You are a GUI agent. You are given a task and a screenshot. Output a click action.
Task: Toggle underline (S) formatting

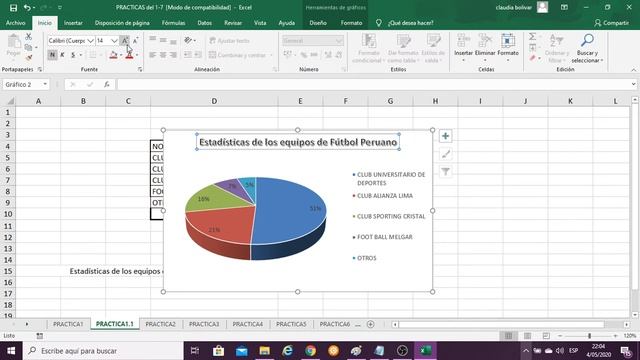tap(73, 55)
